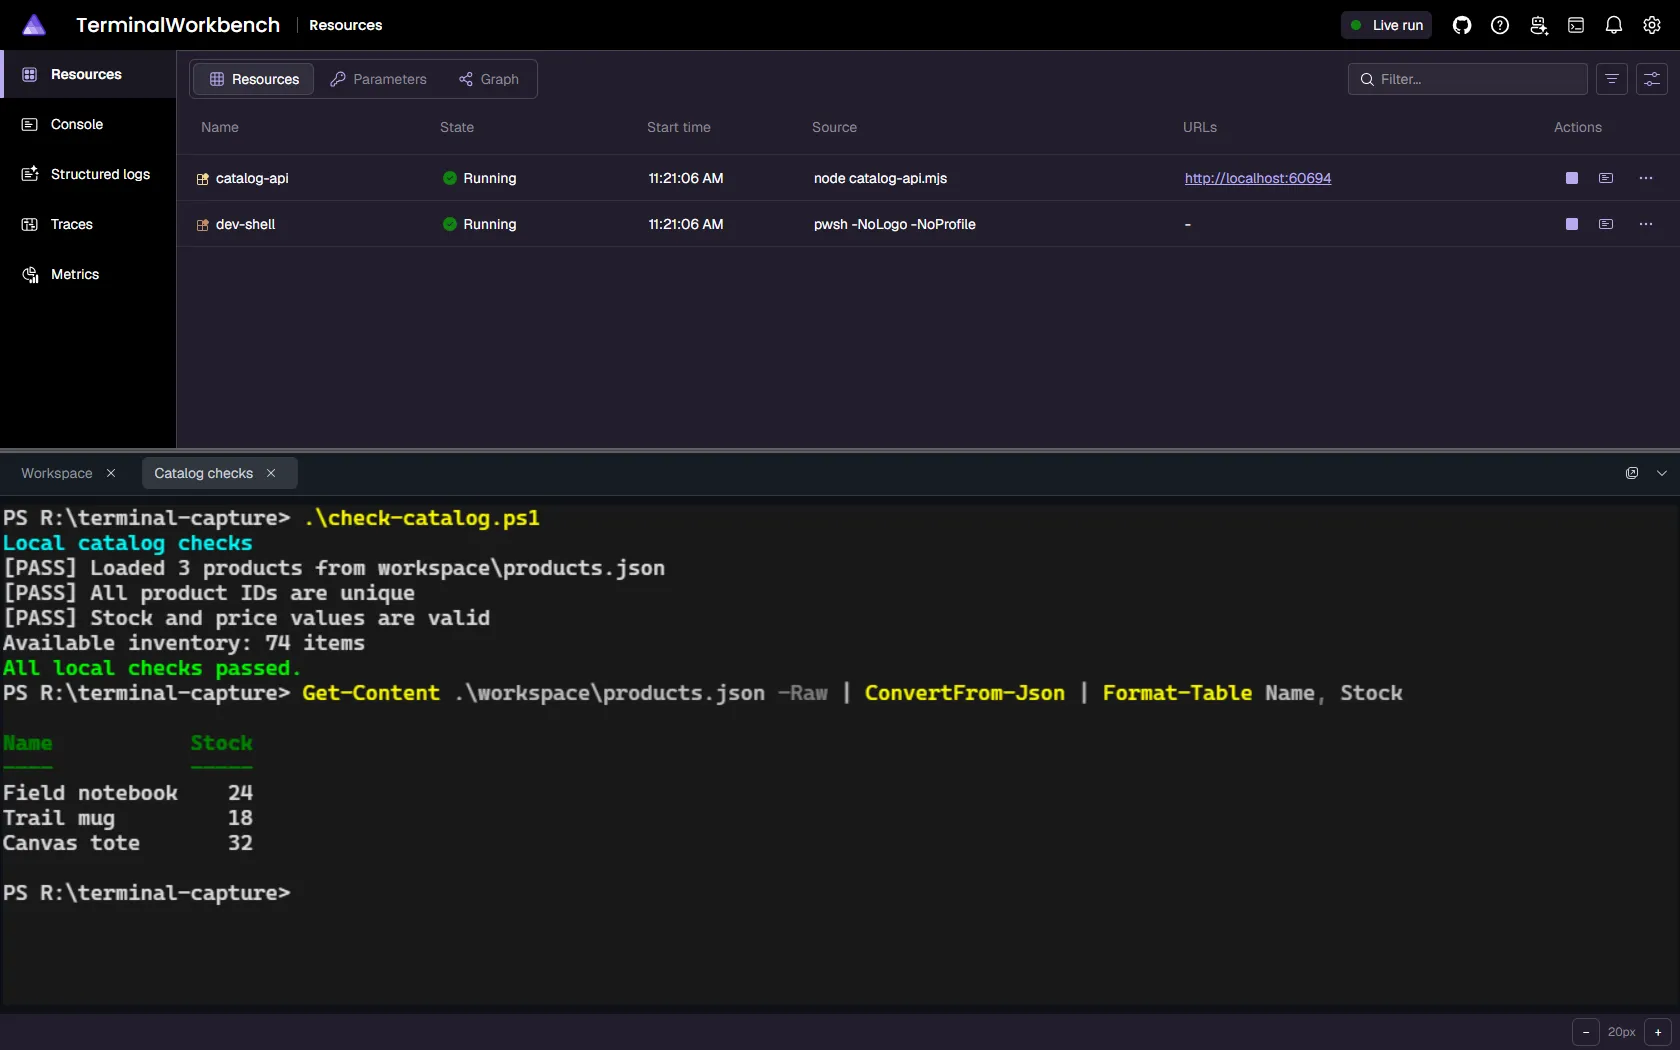Viewport: 1680px width, 1050px height.
Task: Click the URLs column header
Action: click(x=1200, y=127)
